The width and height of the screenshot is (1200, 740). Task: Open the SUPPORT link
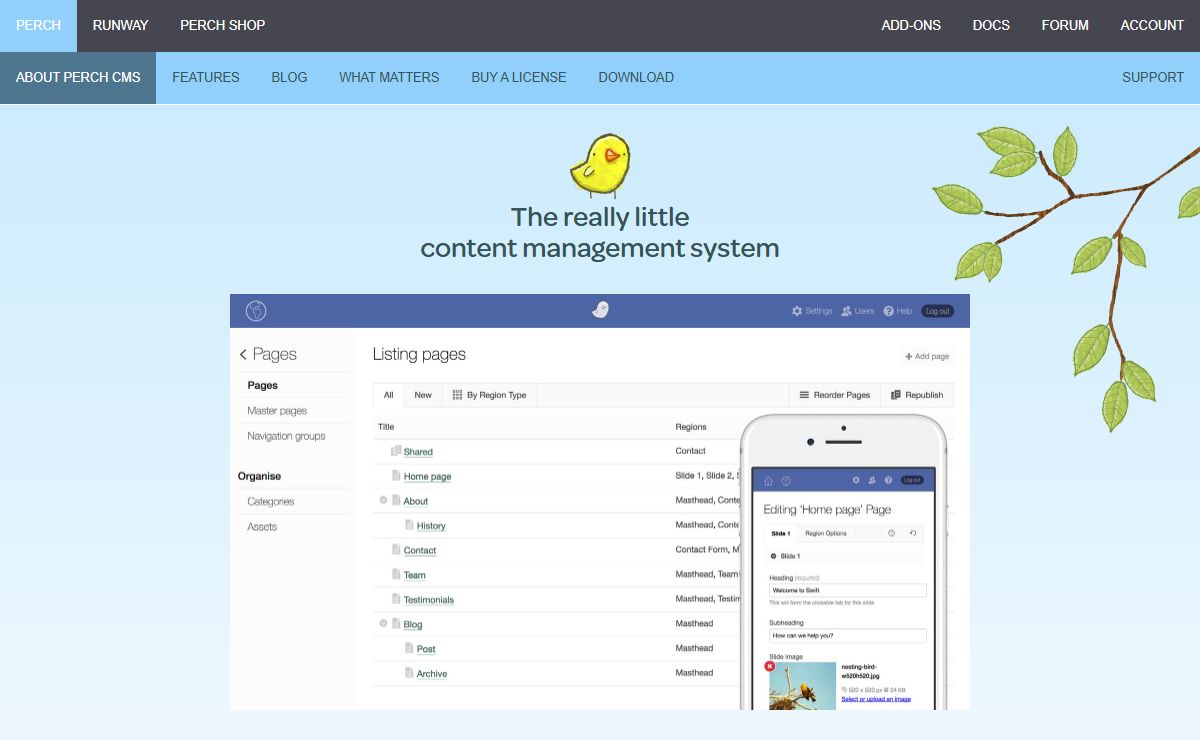(1153, 77)
